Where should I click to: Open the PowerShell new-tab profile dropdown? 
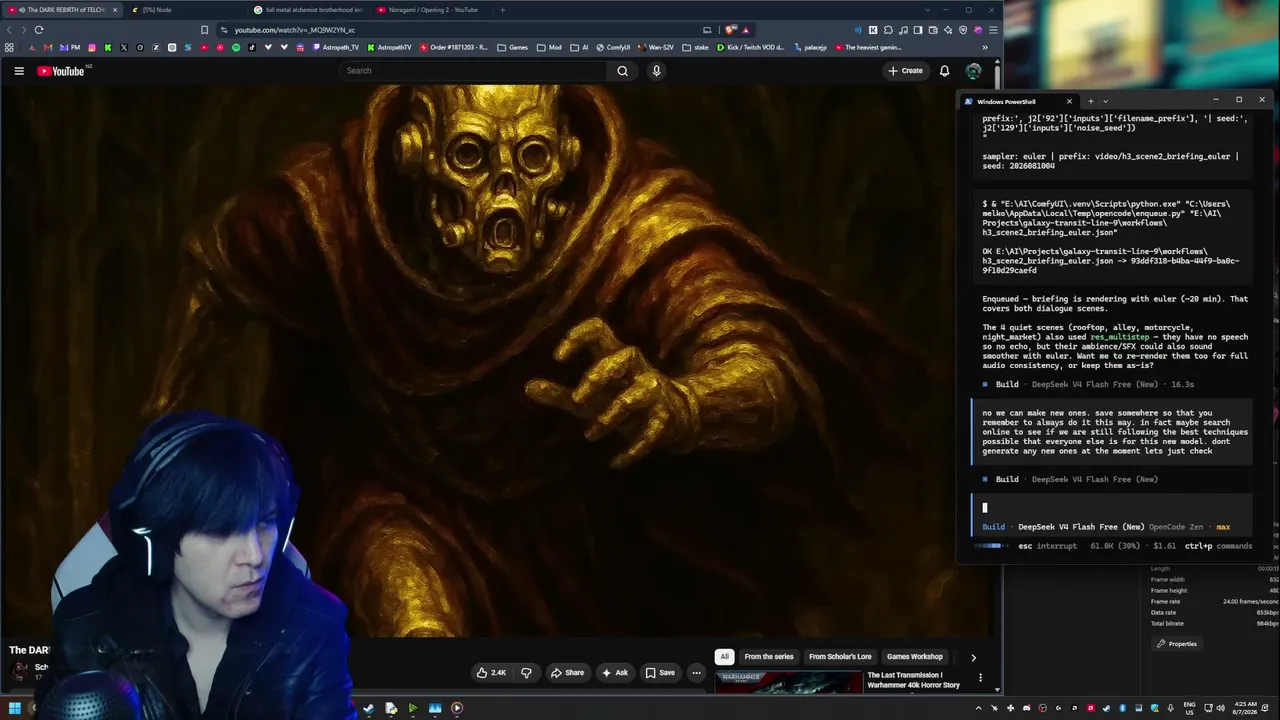1105,101
